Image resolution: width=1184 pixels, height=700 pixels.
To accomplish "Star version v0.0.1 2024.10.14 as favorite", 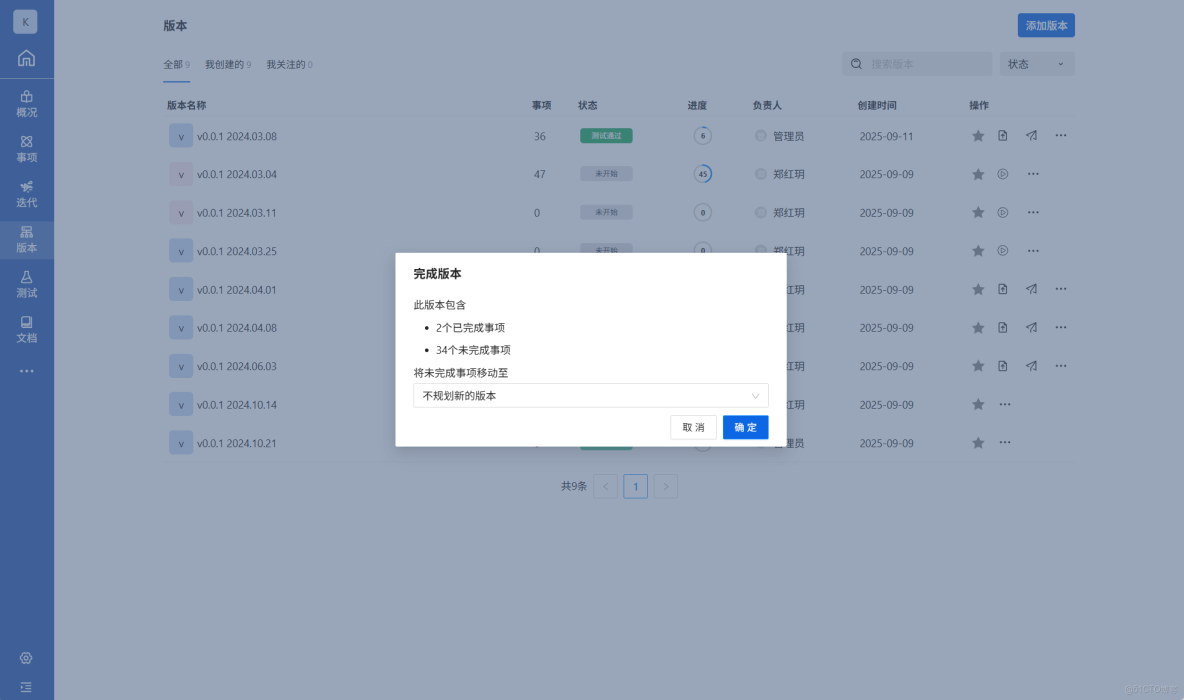I will point(977,404).
